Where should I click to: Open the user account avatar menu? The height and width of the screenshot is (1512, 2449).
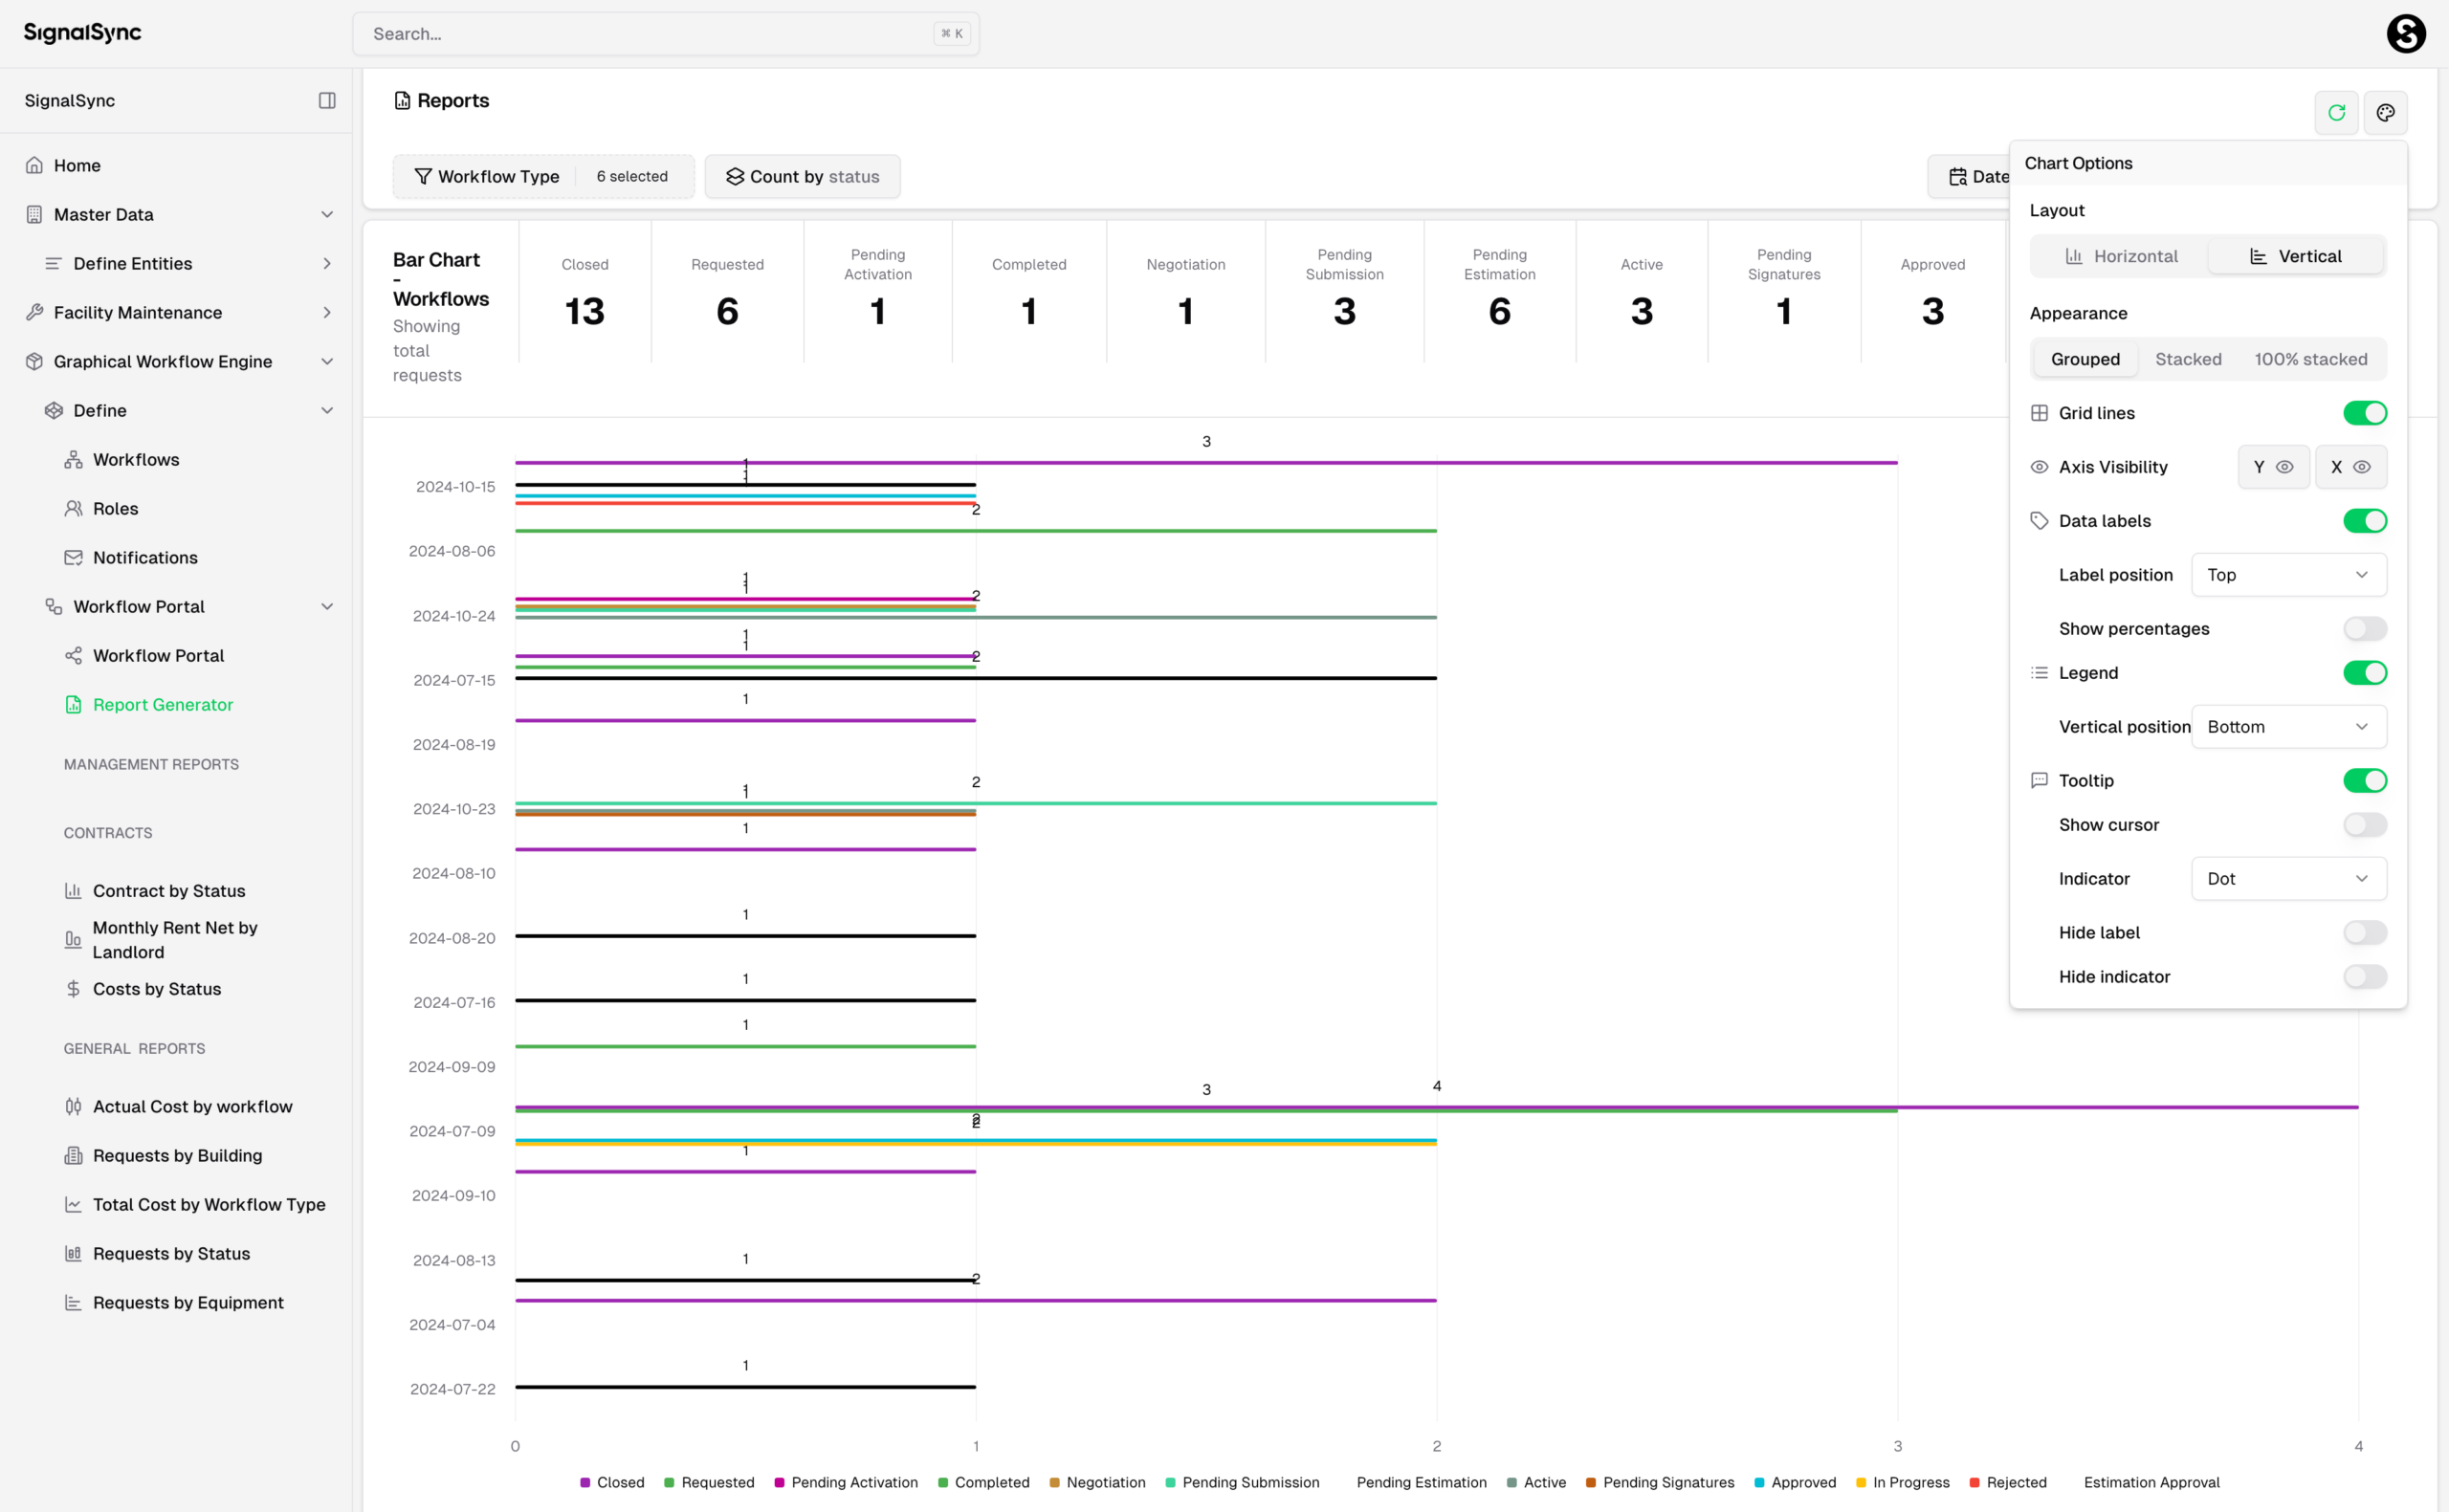tap(2406, 33)
